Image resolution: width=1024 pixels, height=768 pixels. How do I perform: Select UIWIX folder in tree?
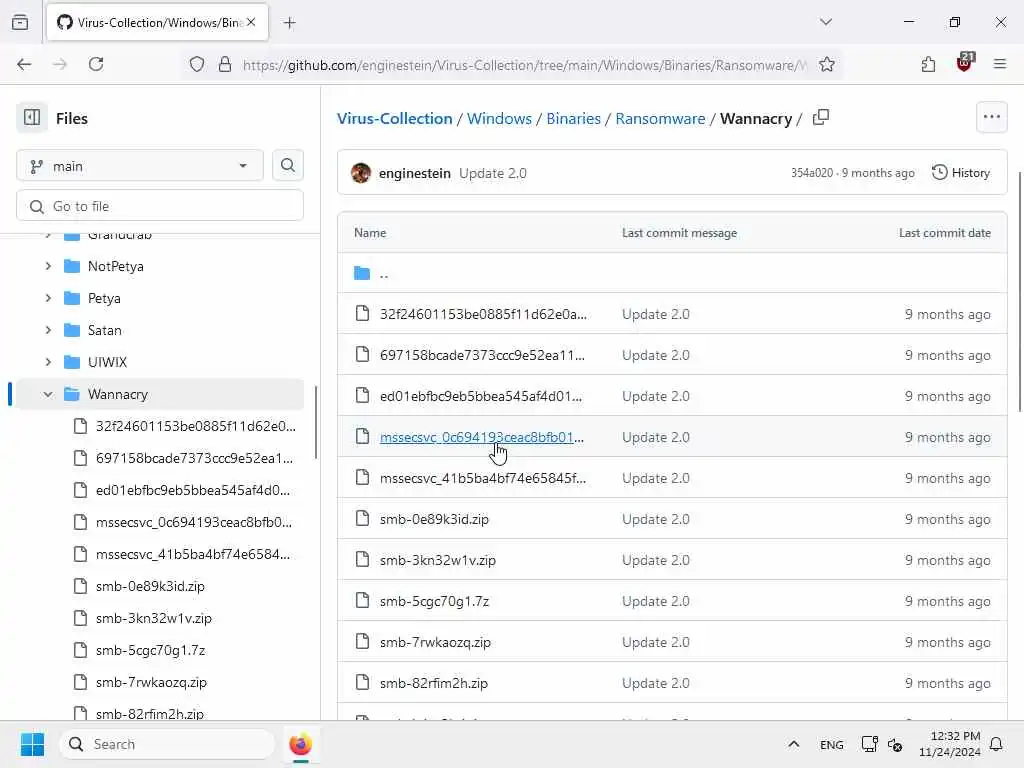pyautogui.click(x=107, y=362)
